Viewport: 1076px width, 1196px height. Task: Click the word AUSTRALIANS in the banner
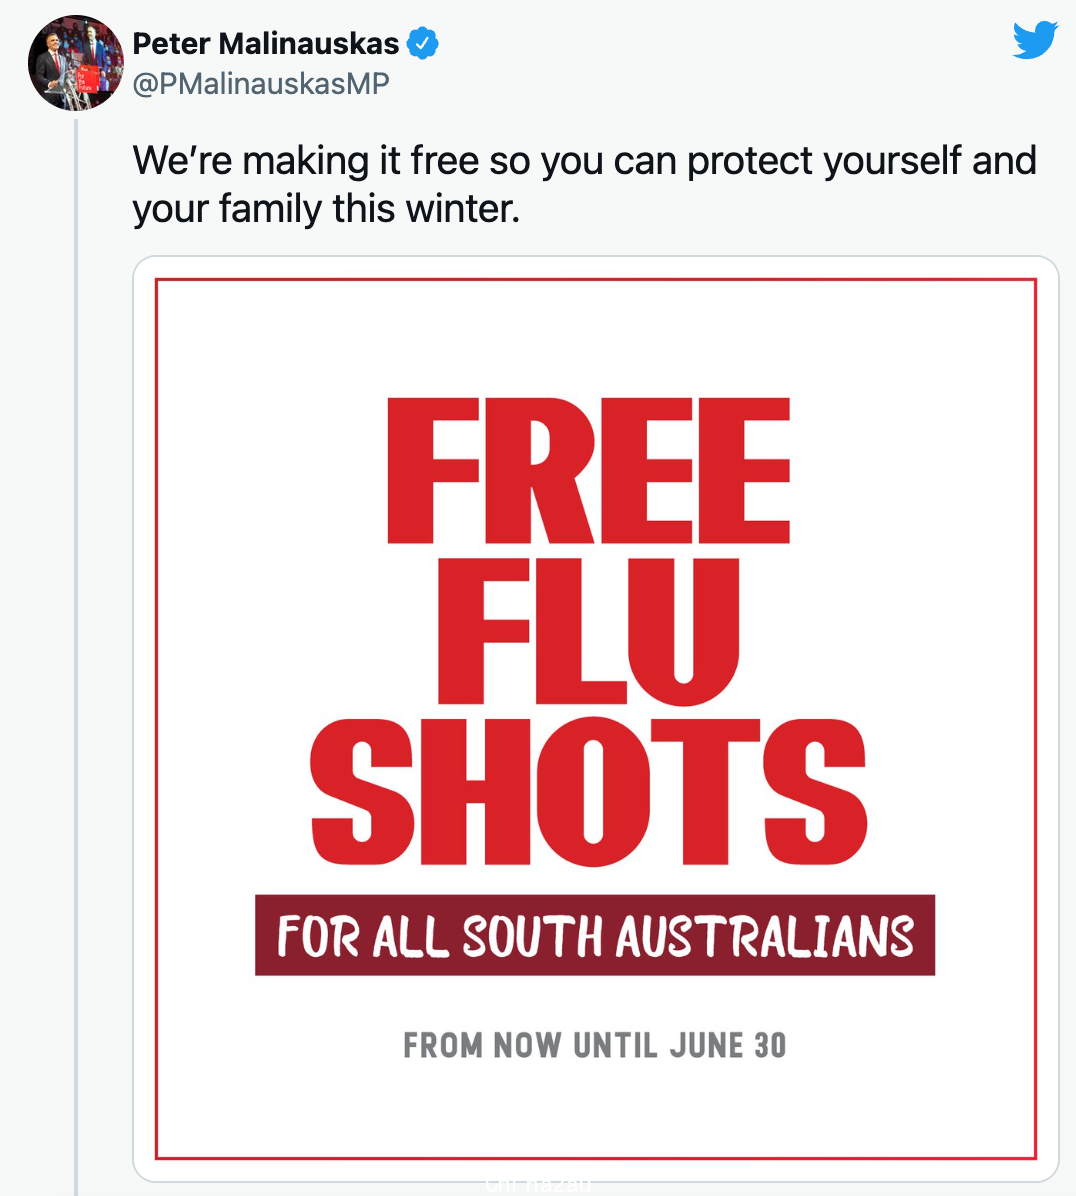(x=765, y=936)
